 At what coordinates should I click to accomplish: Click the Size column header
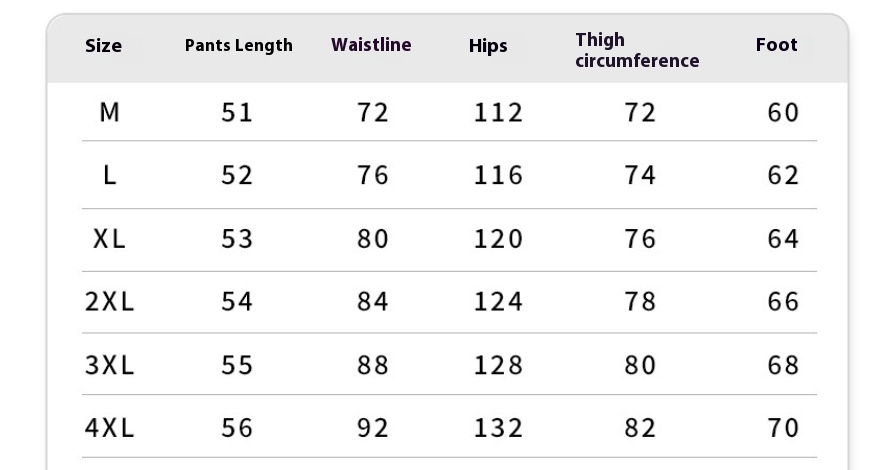pyautogui.click(x=103, y=46)
